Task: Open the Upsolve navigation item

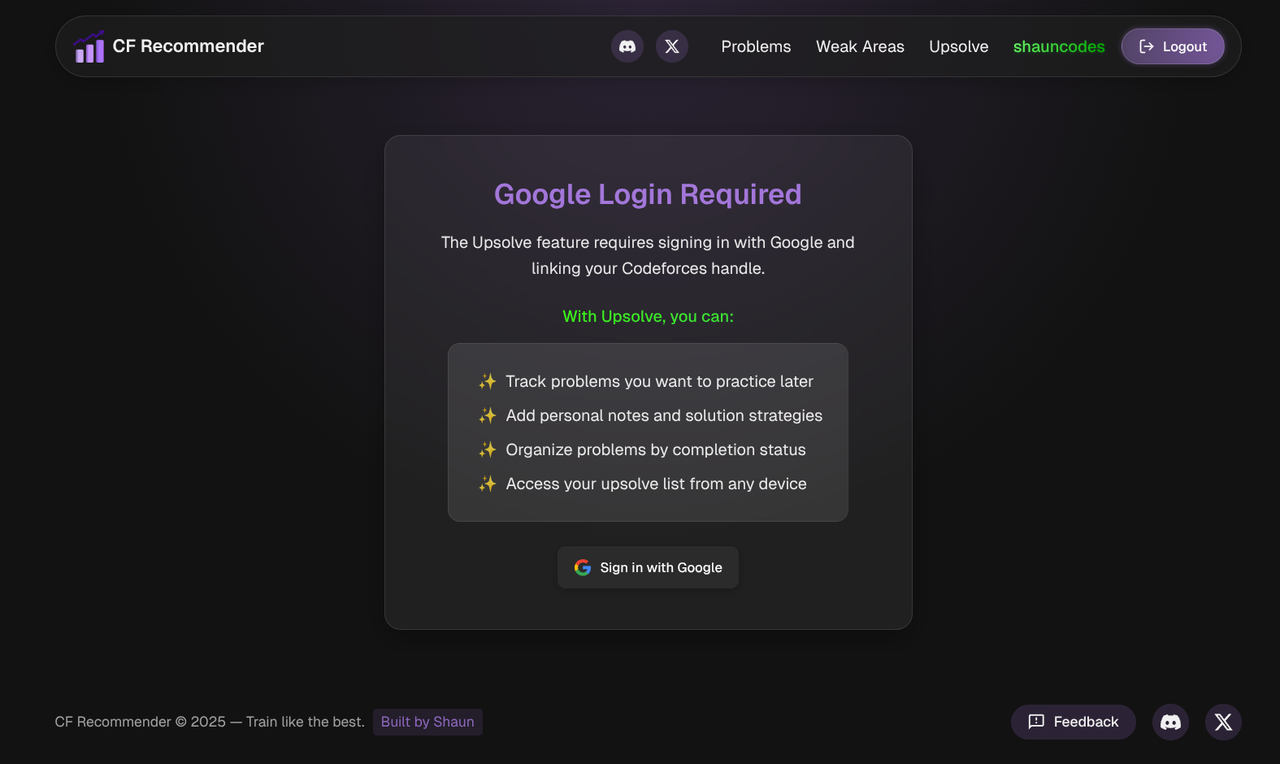Action: click(958, 46)
